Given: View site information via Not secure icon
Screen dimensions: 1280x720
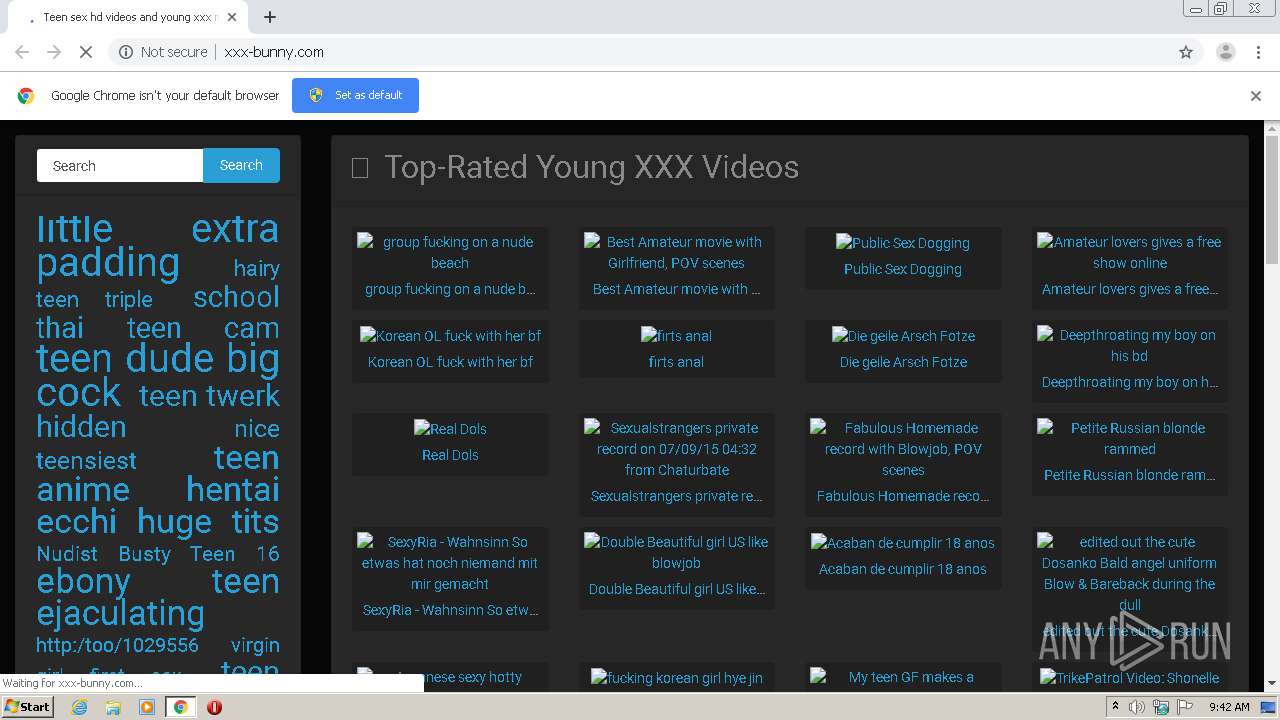Looking at the screenshot, I should point(163,52).
